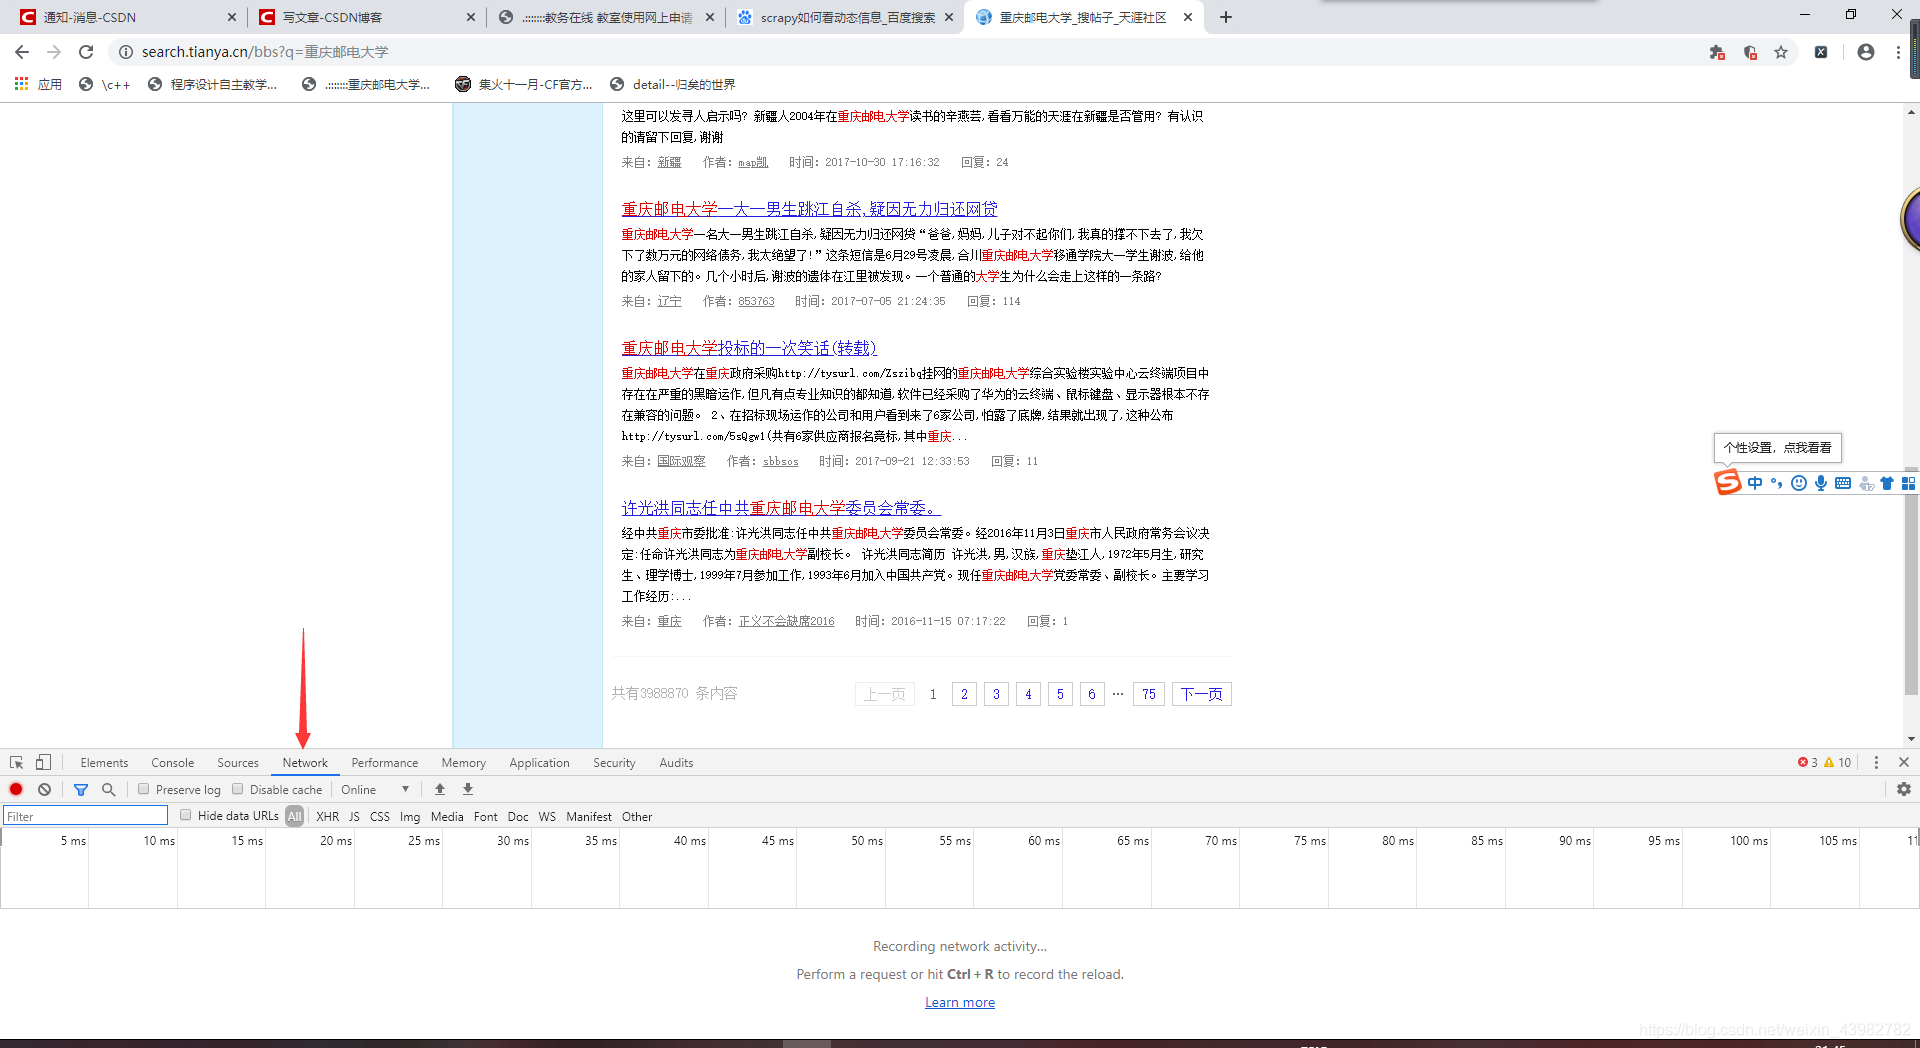
Task: Expand the Online throttling dropdown
Action: [375, 789]
